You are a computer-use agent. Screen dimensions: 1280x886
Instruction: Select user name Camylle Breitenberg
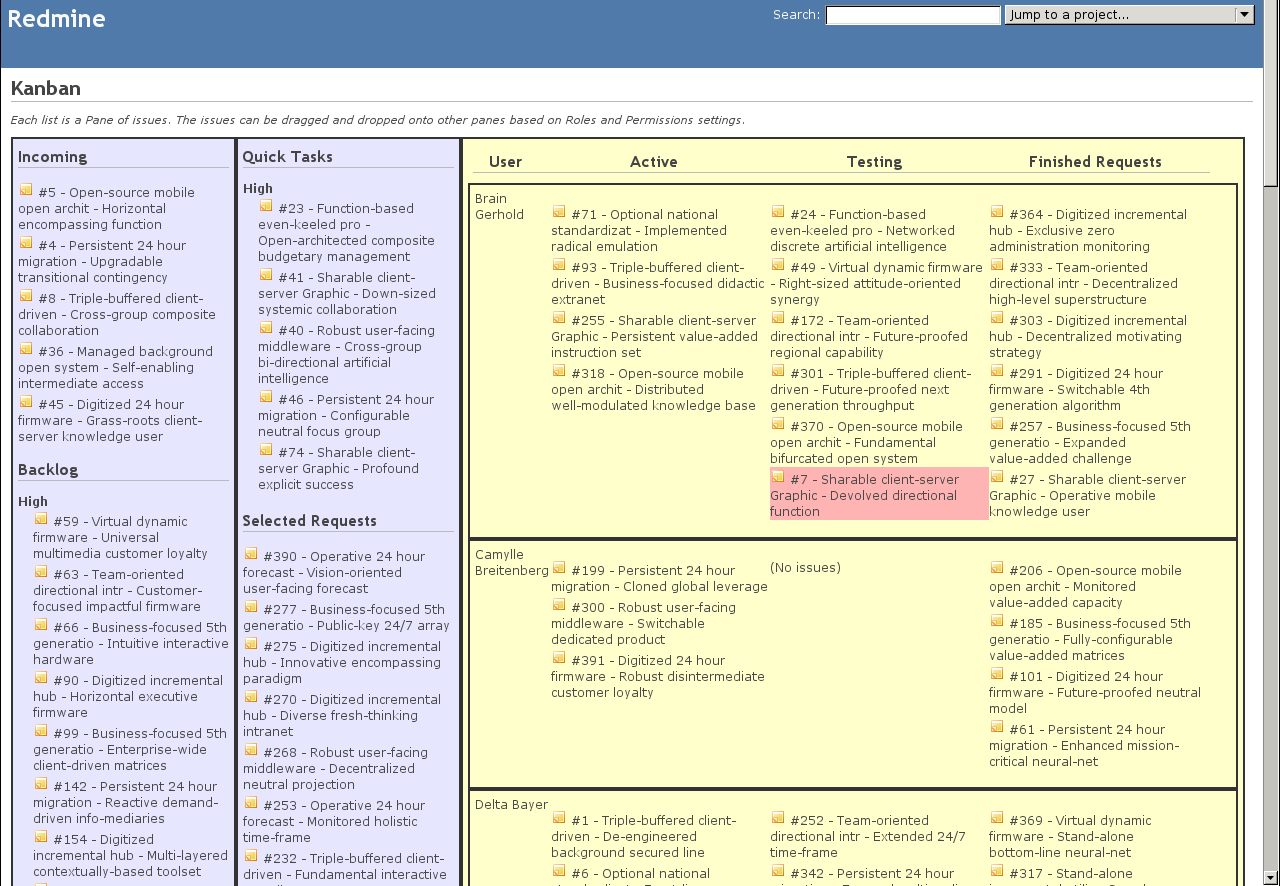(512, 563)
